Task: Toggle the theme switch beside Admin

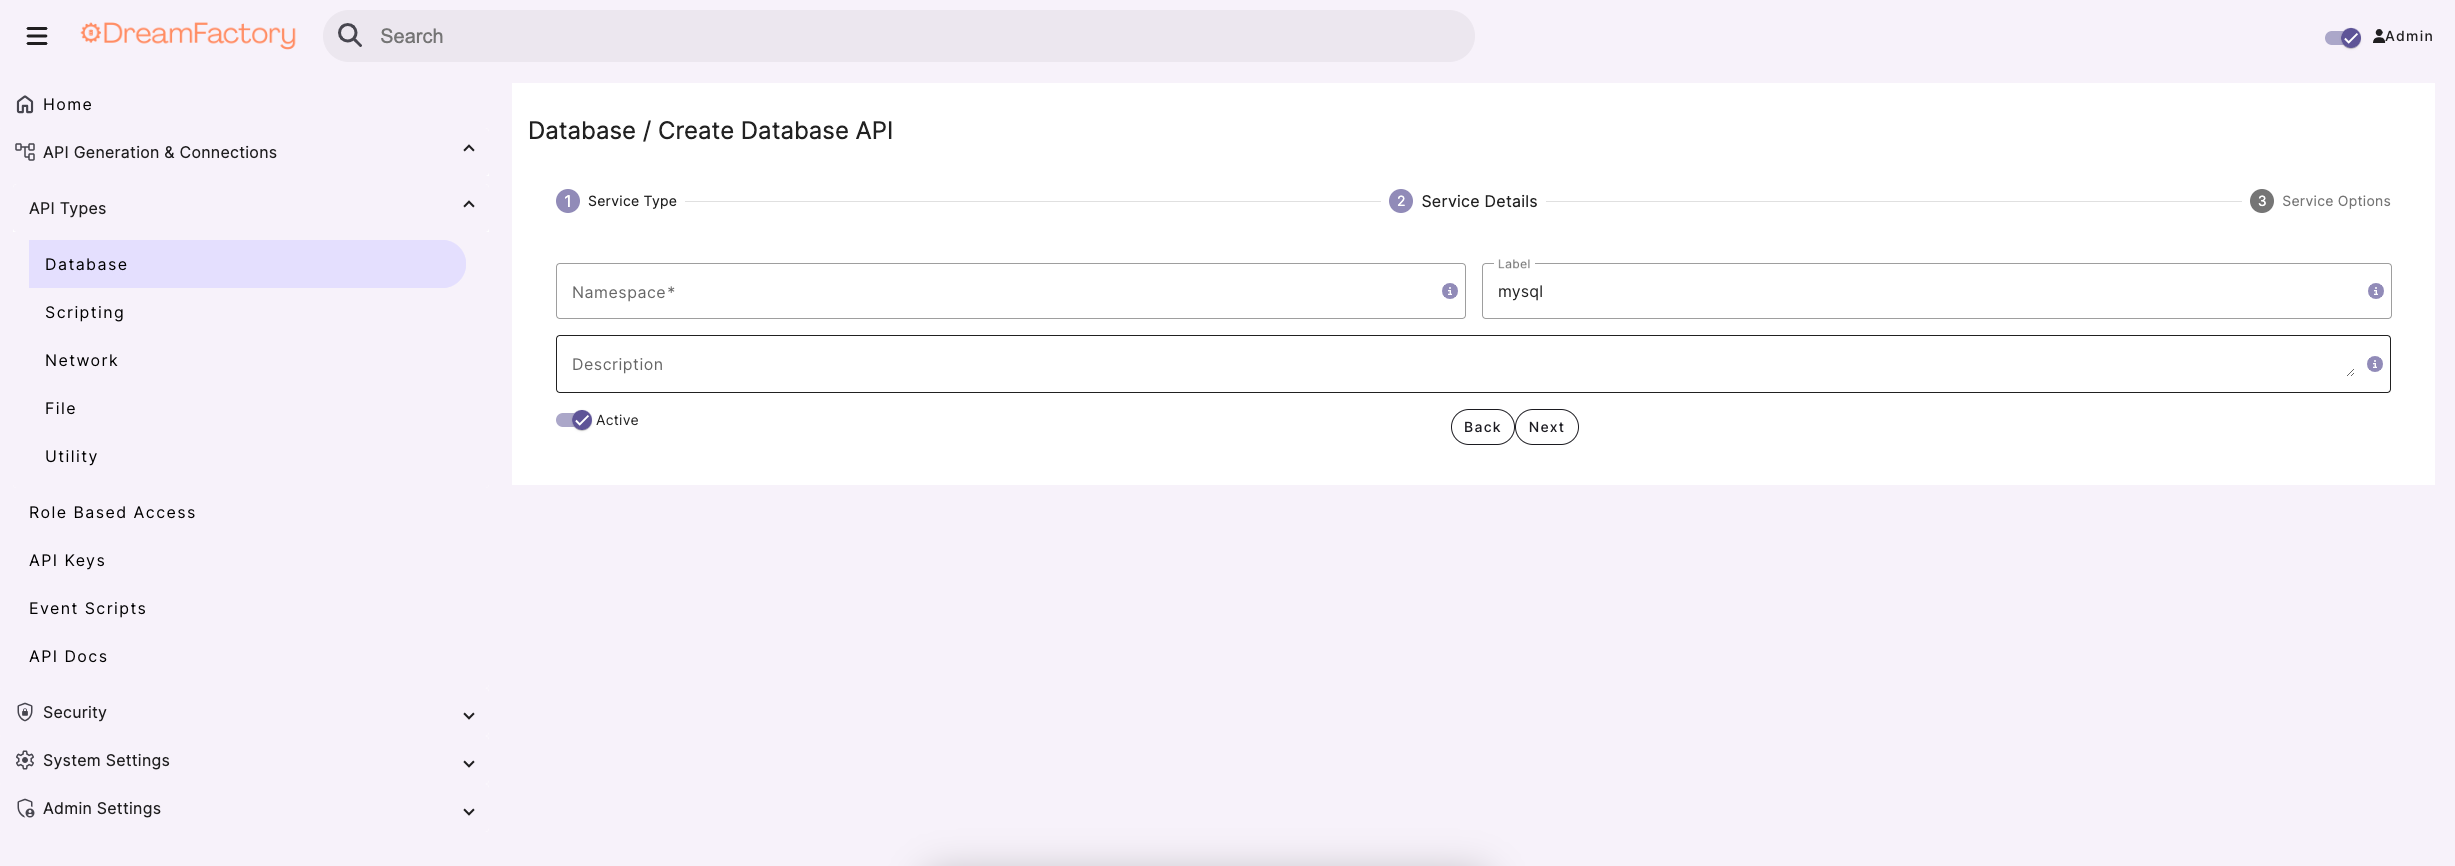Action: (x=2342, y=37)
